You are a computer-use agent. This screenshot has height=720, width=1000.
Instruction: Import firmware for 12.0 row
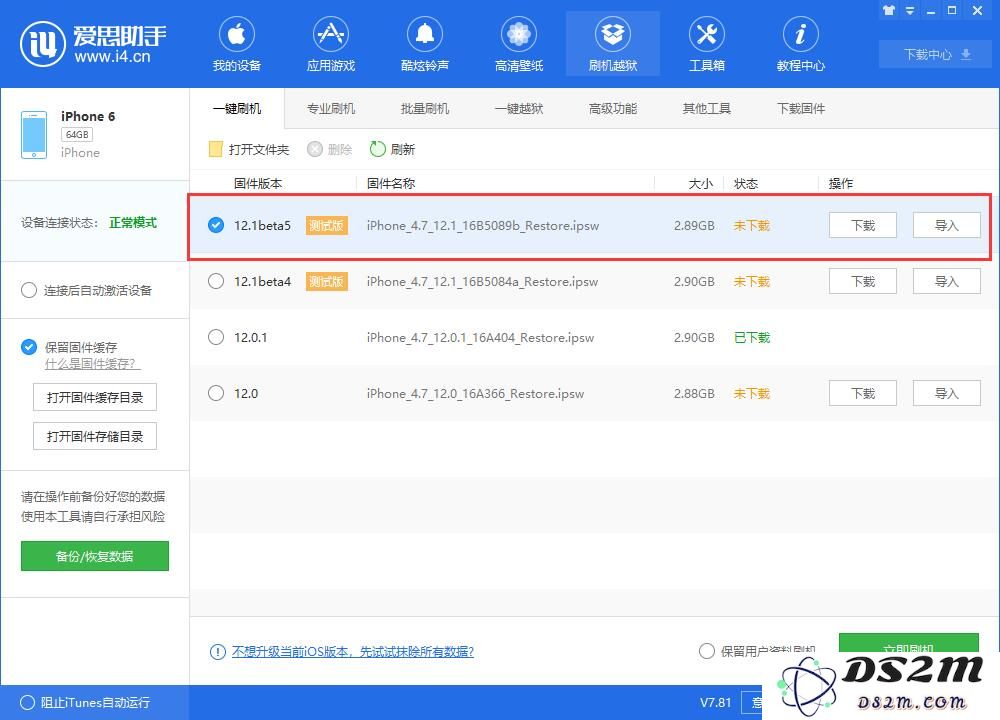946,393
